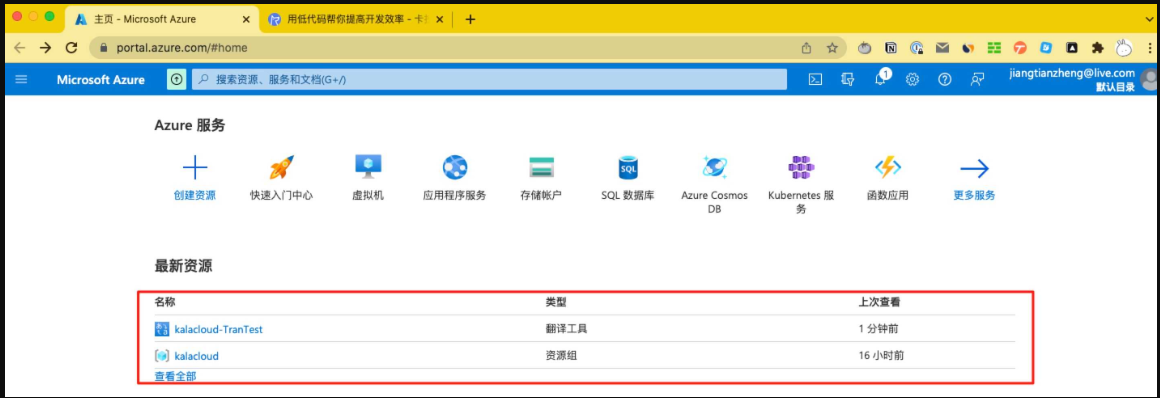Click the kalacloud-TranTest translator icon

(162, 329)
